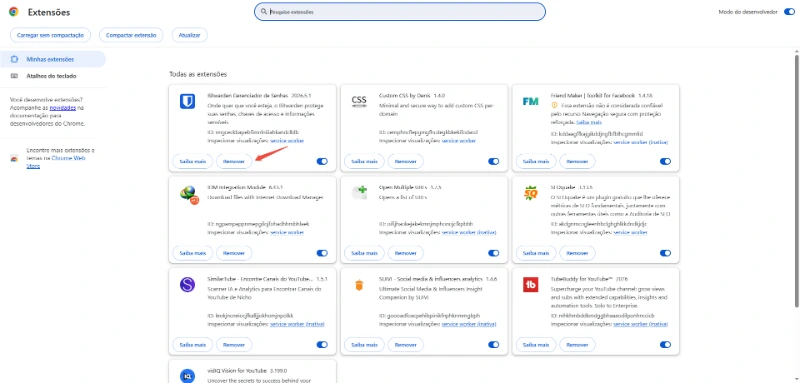Screen dimensions: 800x383
Task: Switch off the SimilarTube toggle
Action: pos(322,345)
